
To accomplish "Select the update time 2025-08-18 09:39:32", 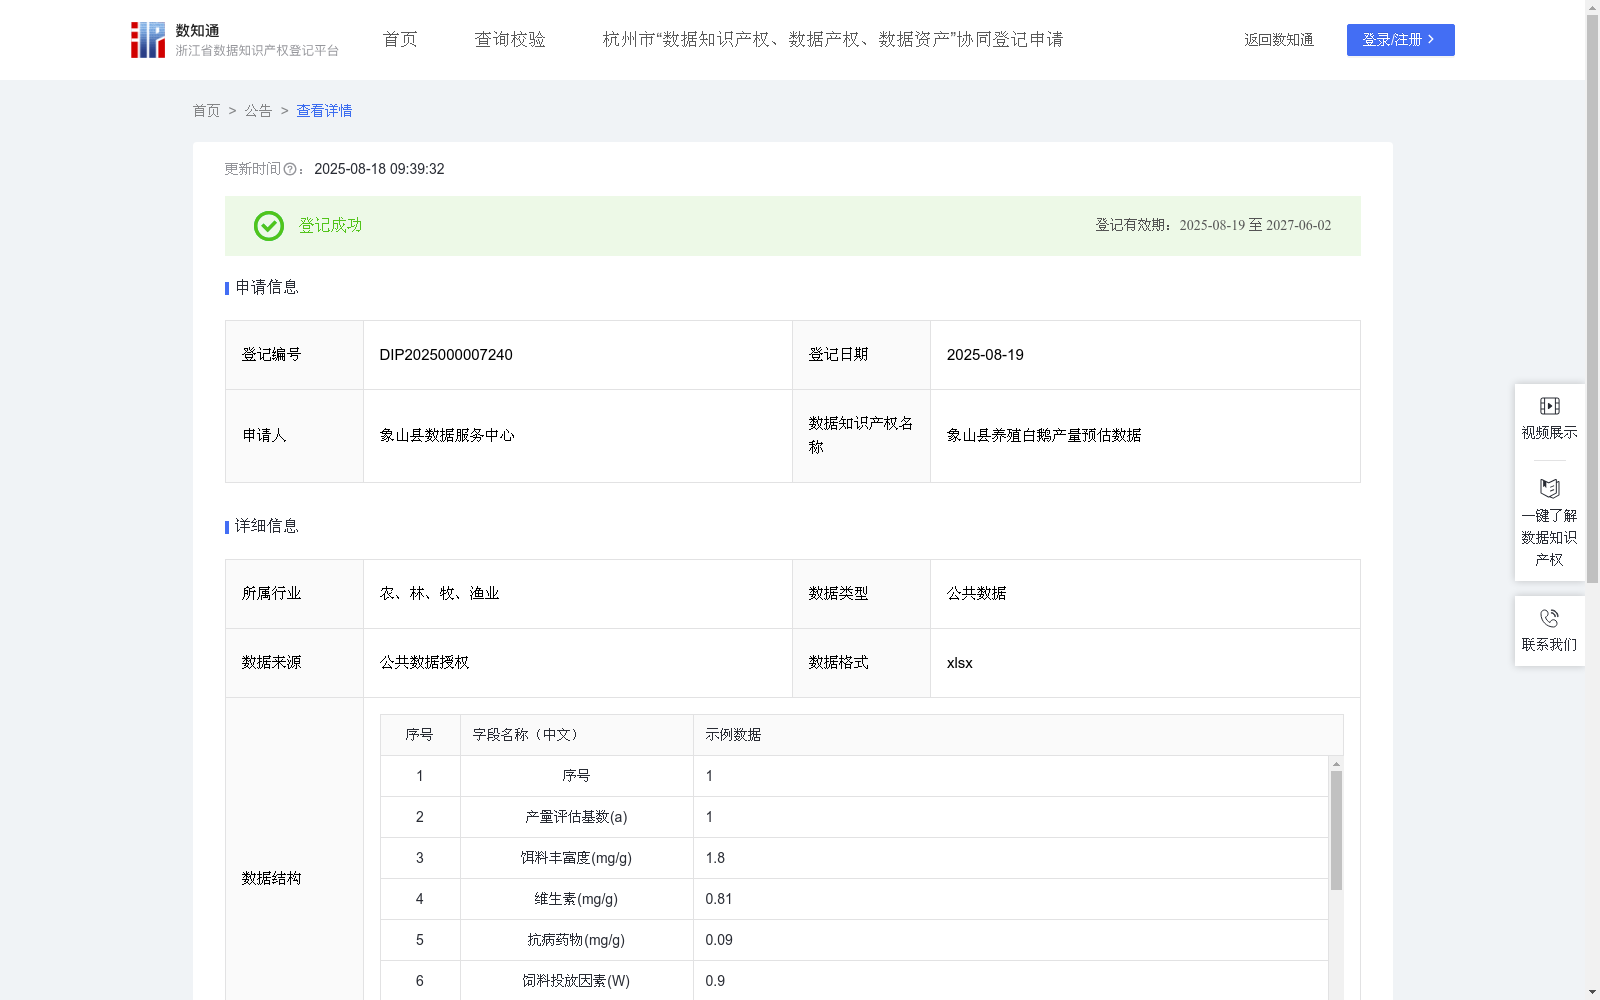I will tap(379, 170).
